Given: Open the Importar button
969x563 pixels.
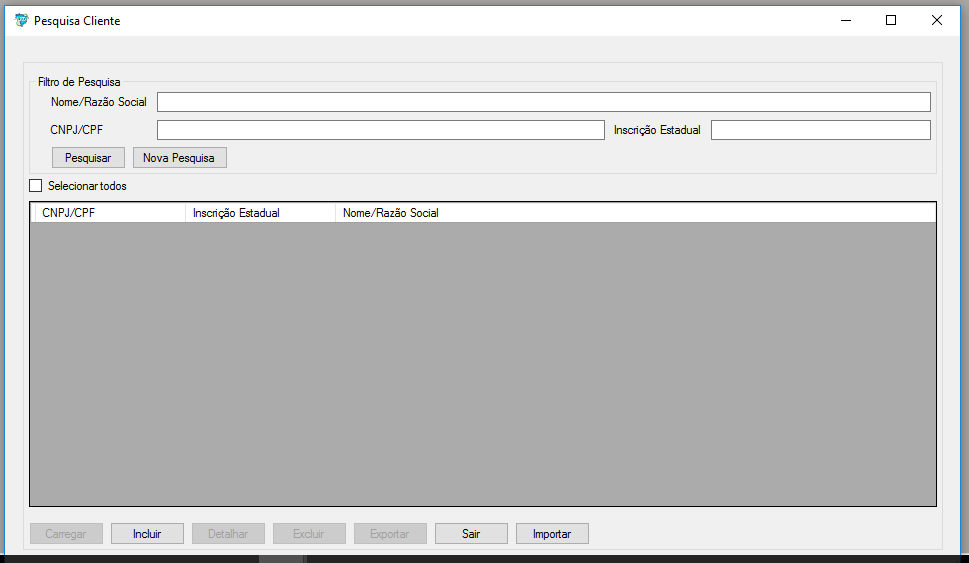Looking at the screenshot, I should click(552, 533).
